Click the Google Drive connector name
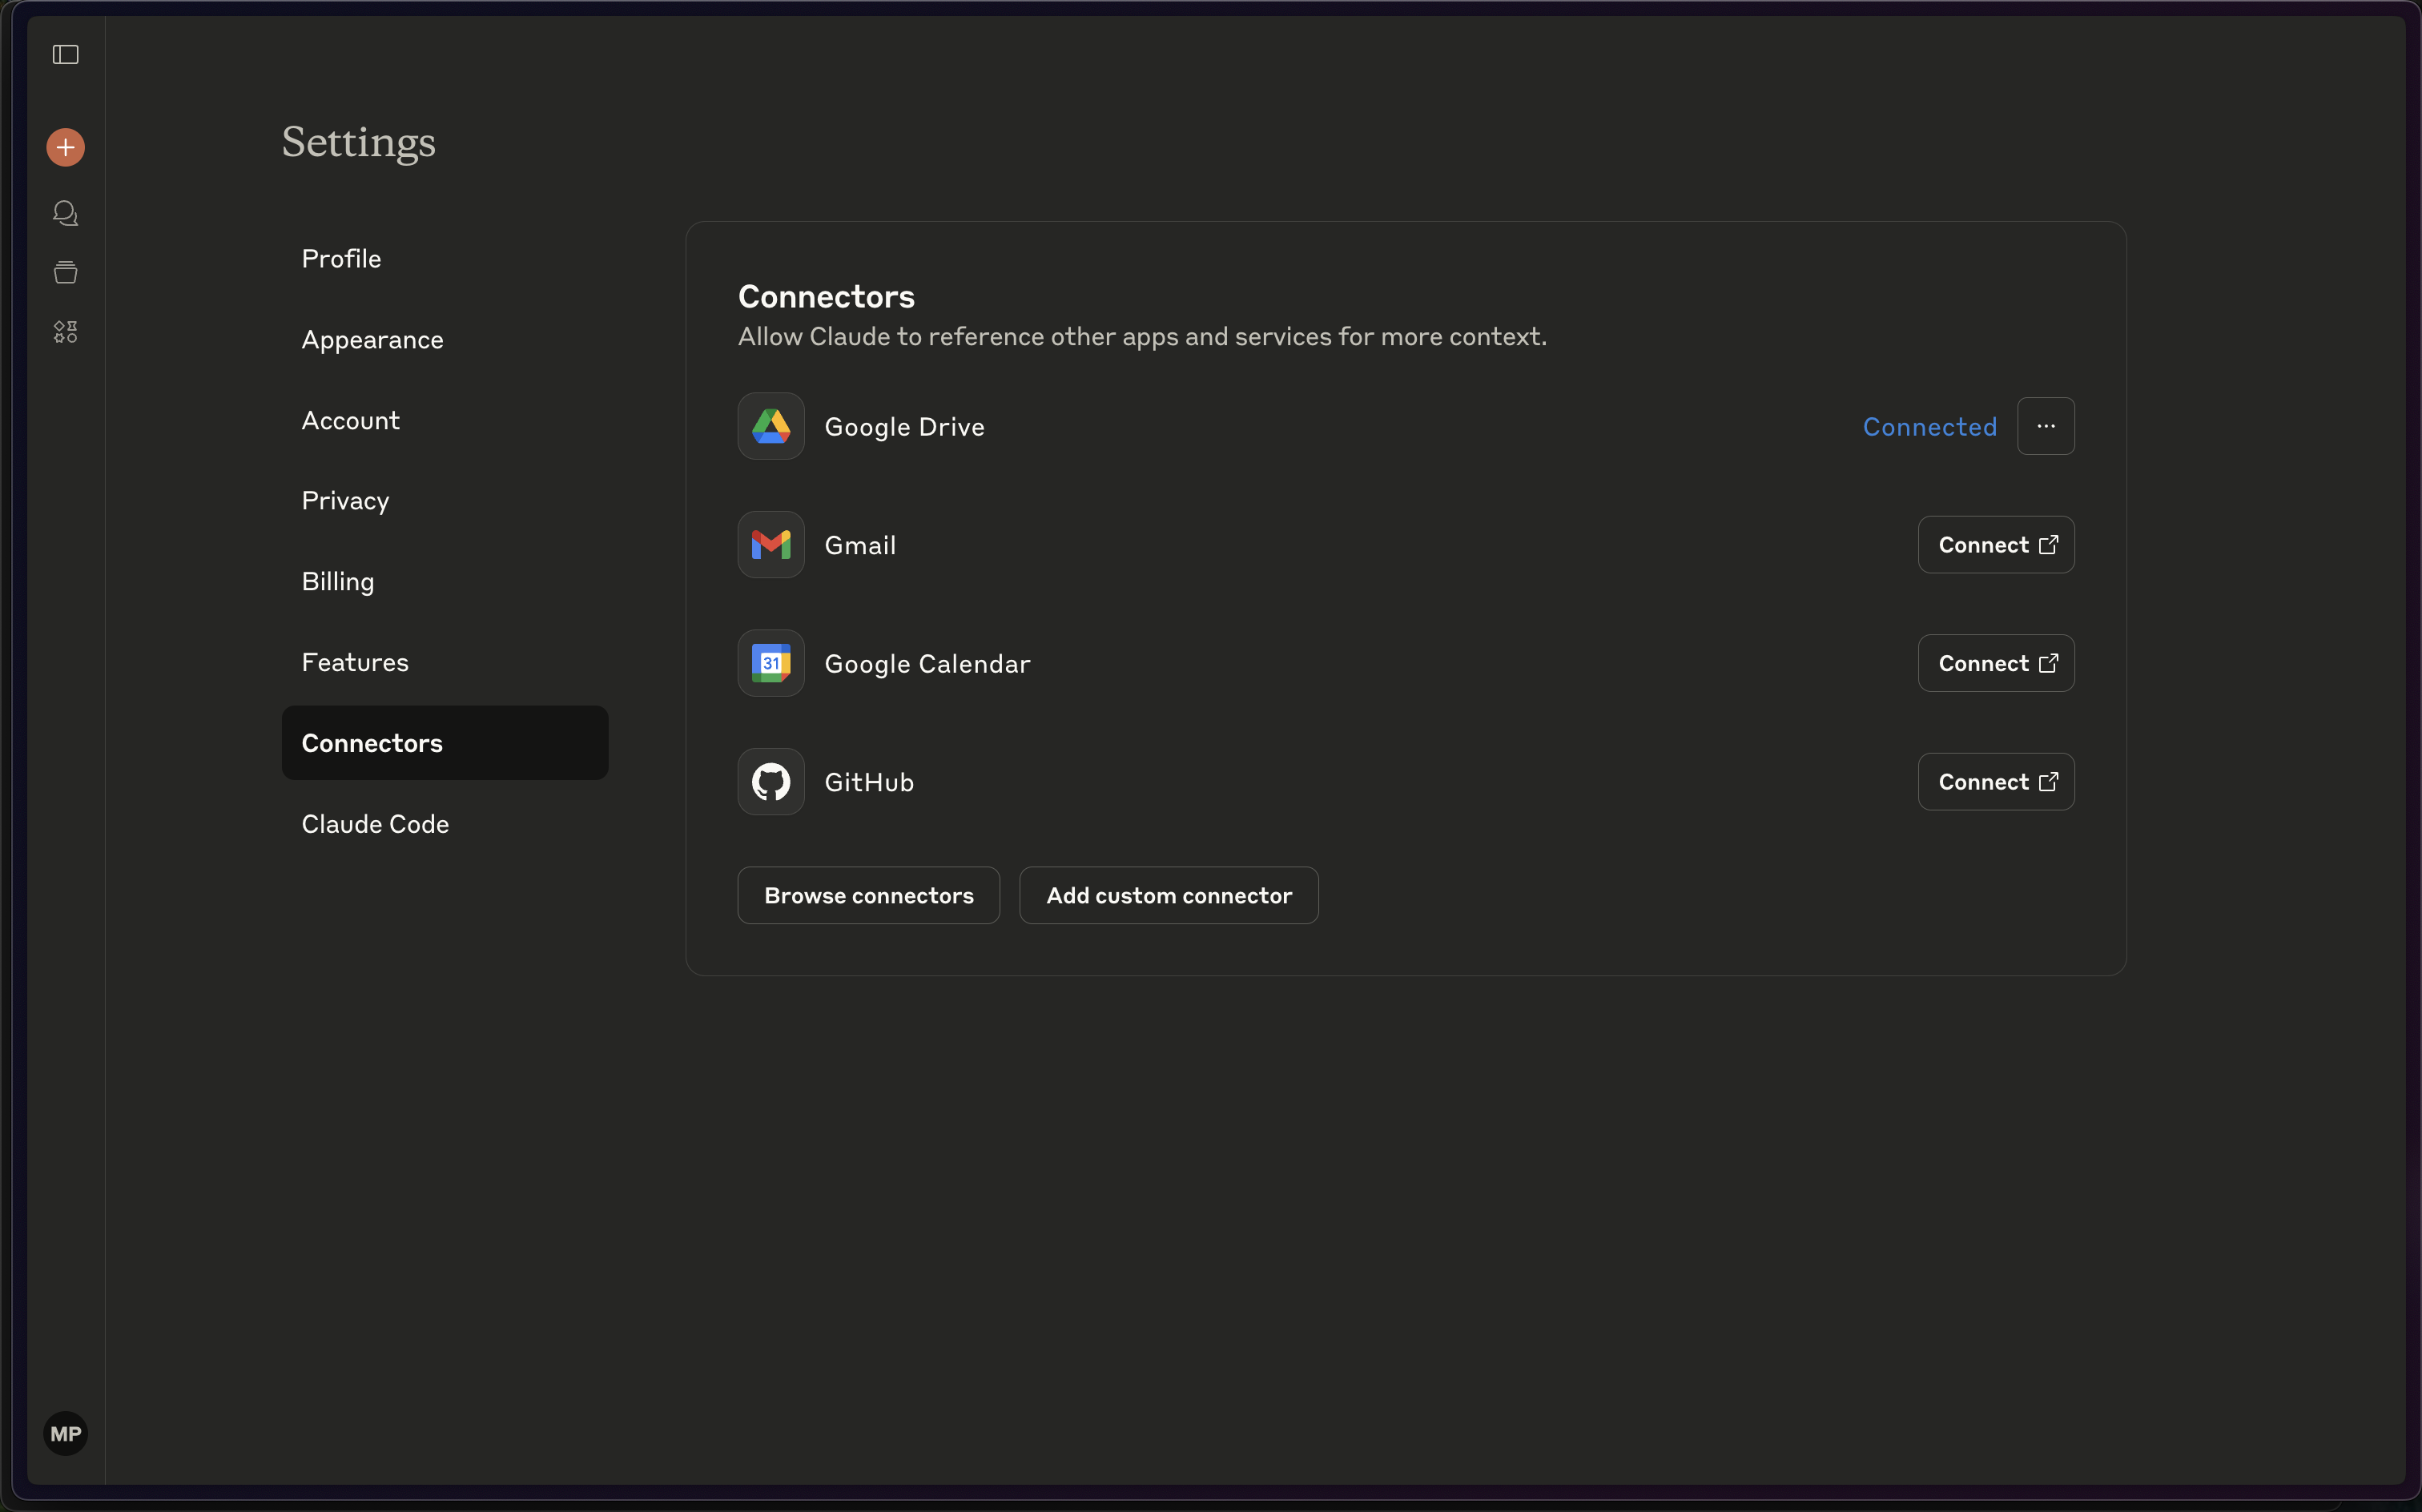This screenshot has height=1512, width=2422. 905,427
